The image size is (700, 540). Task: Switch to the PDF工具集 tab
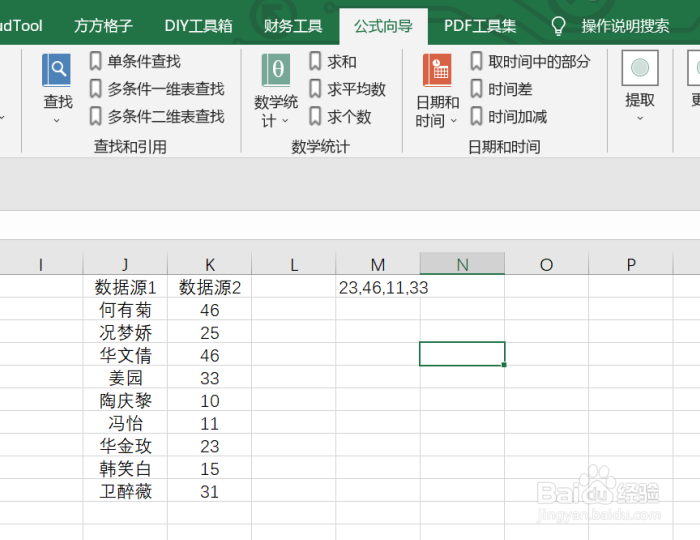480,26
